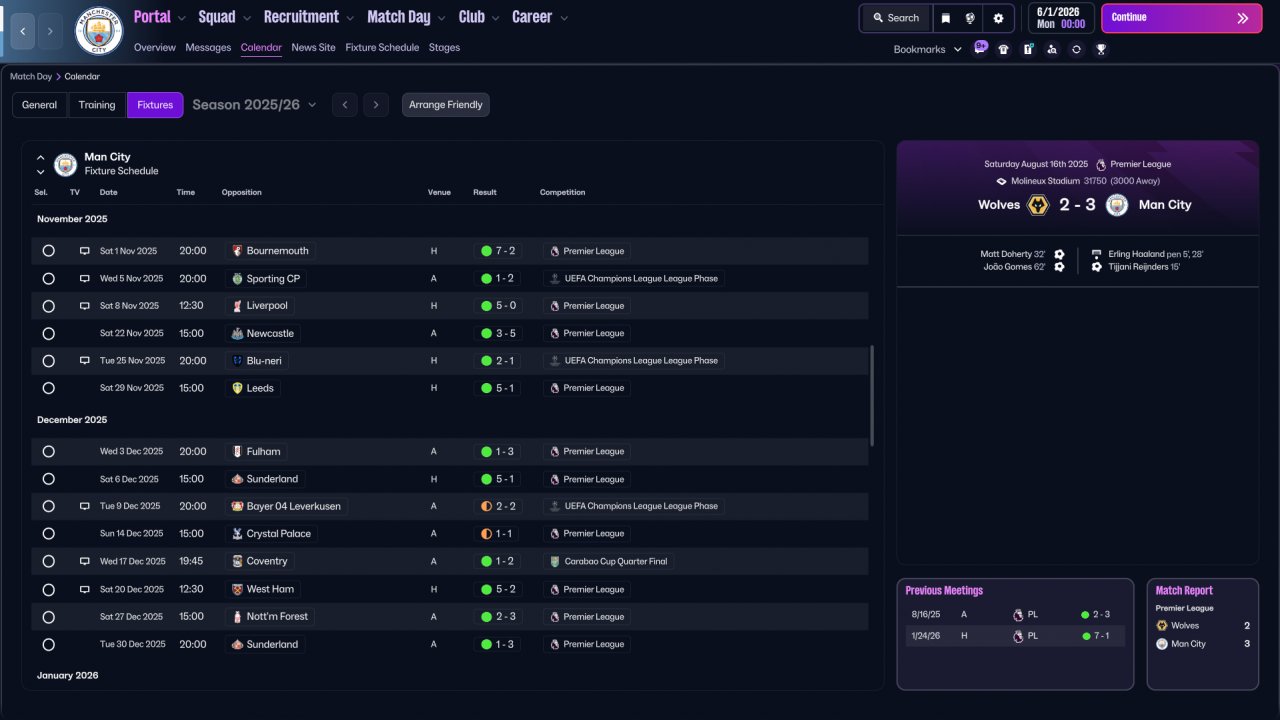This screenshot has height=720, width=1280.
Task: Open unread messages icon with 9+ badge
Action: click(980, 48)
